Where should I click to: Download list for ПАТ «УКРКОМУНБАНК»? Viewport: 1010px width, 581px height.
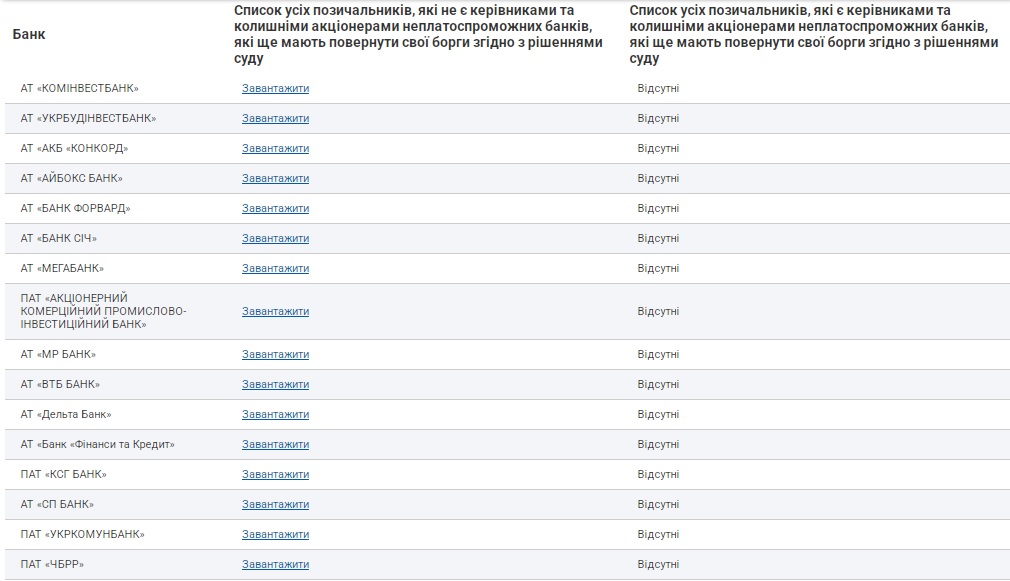pos(275,534)
